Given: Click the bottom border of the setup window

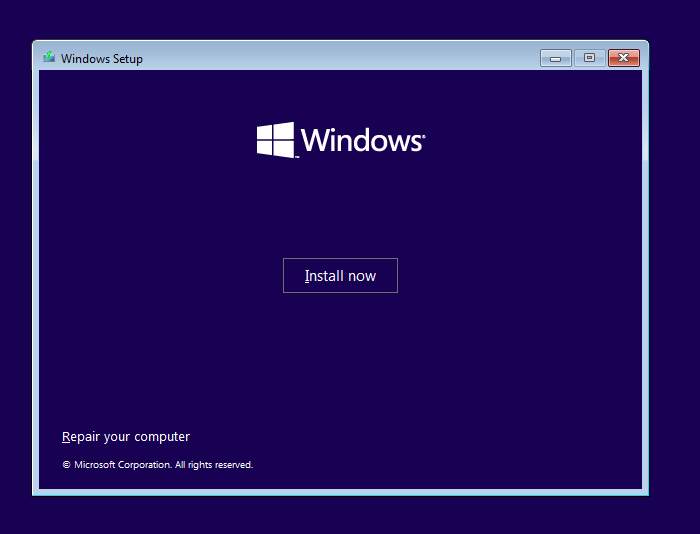Looking at the screenshot, I should pos(340,492).
